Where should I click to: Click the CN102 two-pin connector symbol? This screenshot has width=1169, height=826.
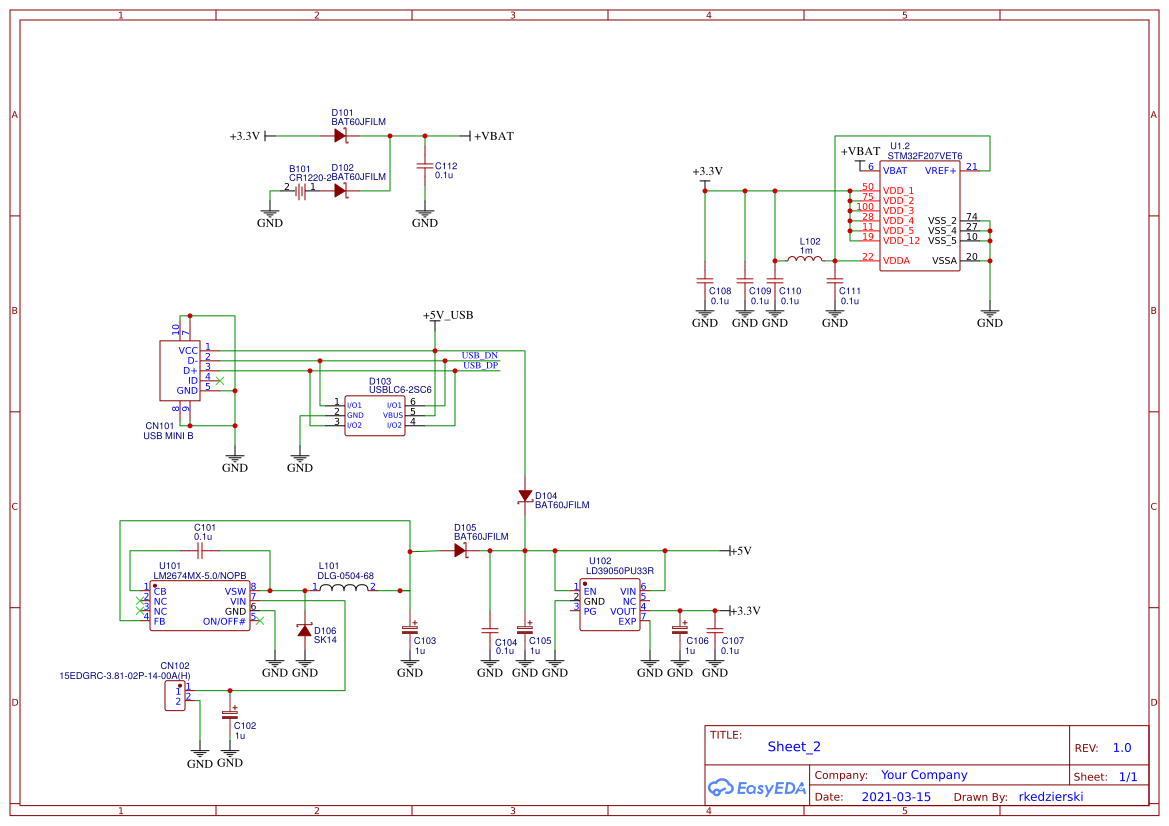[x=175, y=696]
